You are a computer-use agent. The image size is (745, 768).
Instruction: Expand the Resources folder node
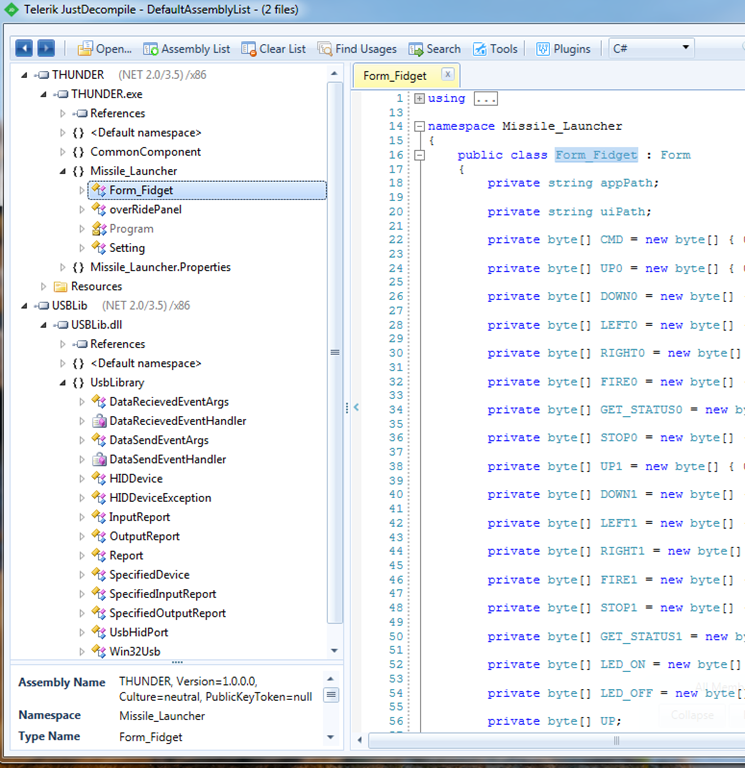click(x=44, y=286)
